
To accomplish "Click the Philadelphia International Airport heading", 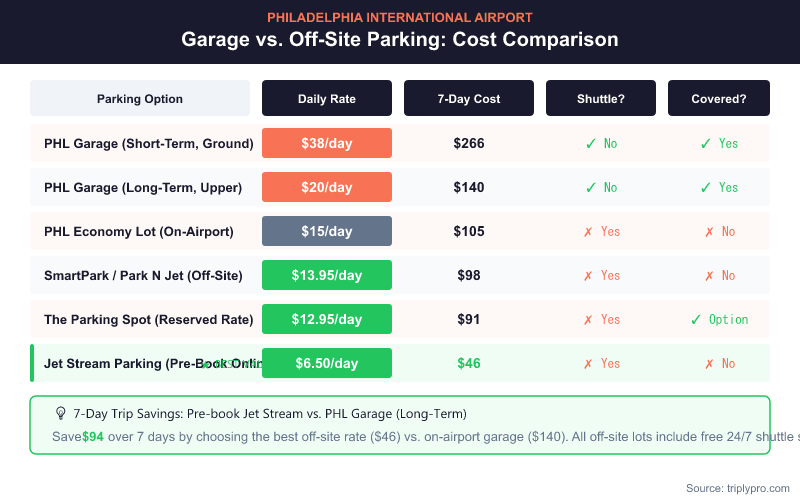I will tap(400, 17).
